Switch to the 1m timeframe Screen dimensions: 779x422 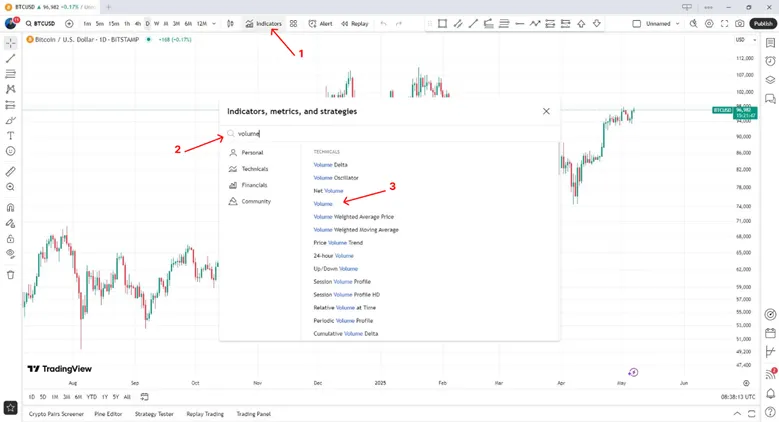87,23
